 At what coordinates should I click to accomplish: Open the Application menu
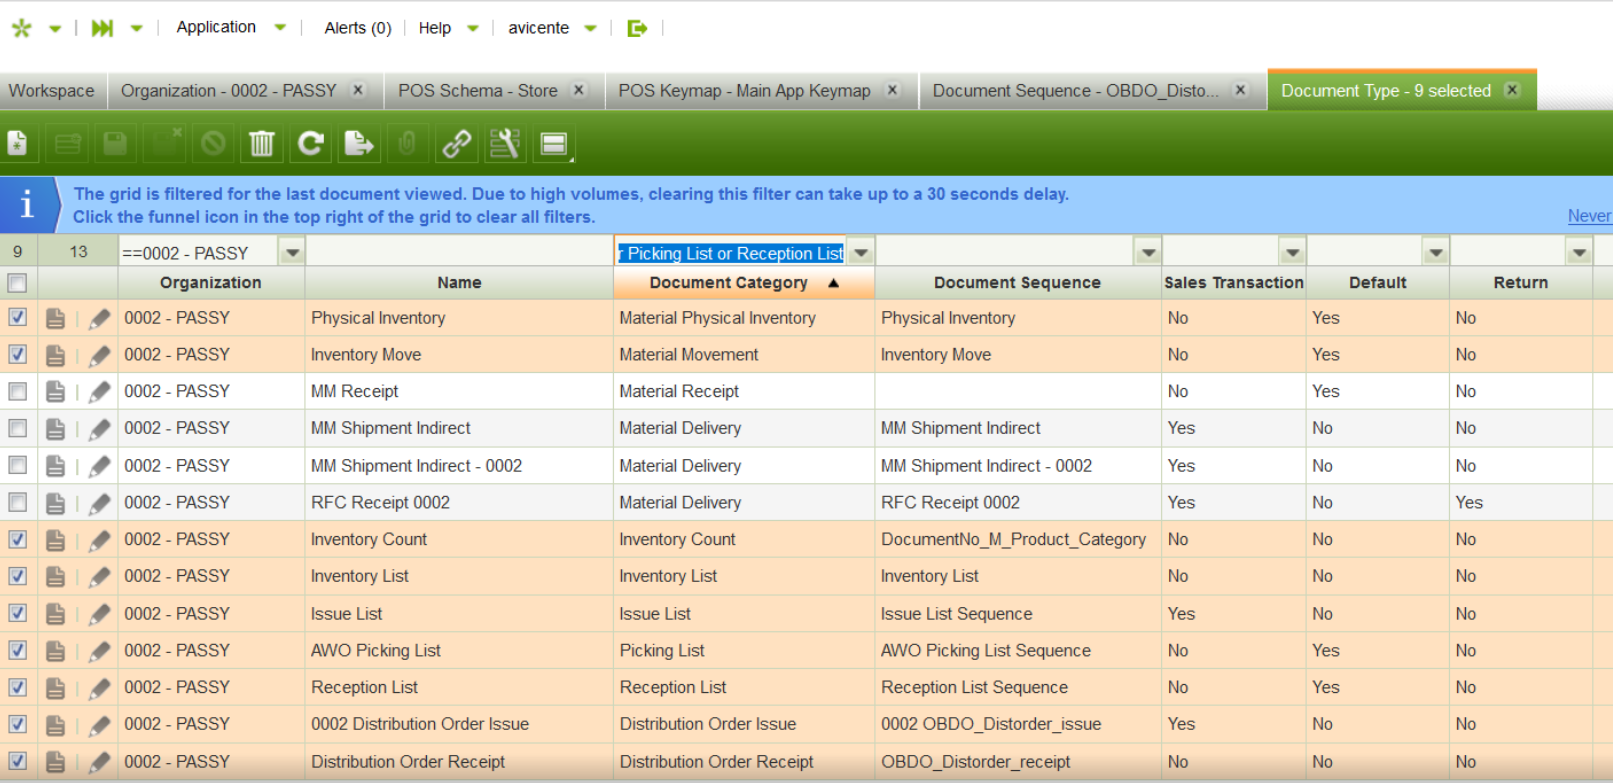coord(216,27)
